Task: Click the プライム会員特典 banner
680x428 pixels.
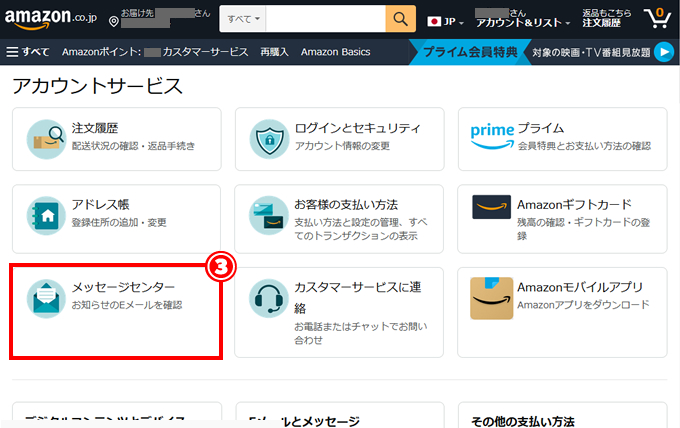Action: click(x=470, y=52)
